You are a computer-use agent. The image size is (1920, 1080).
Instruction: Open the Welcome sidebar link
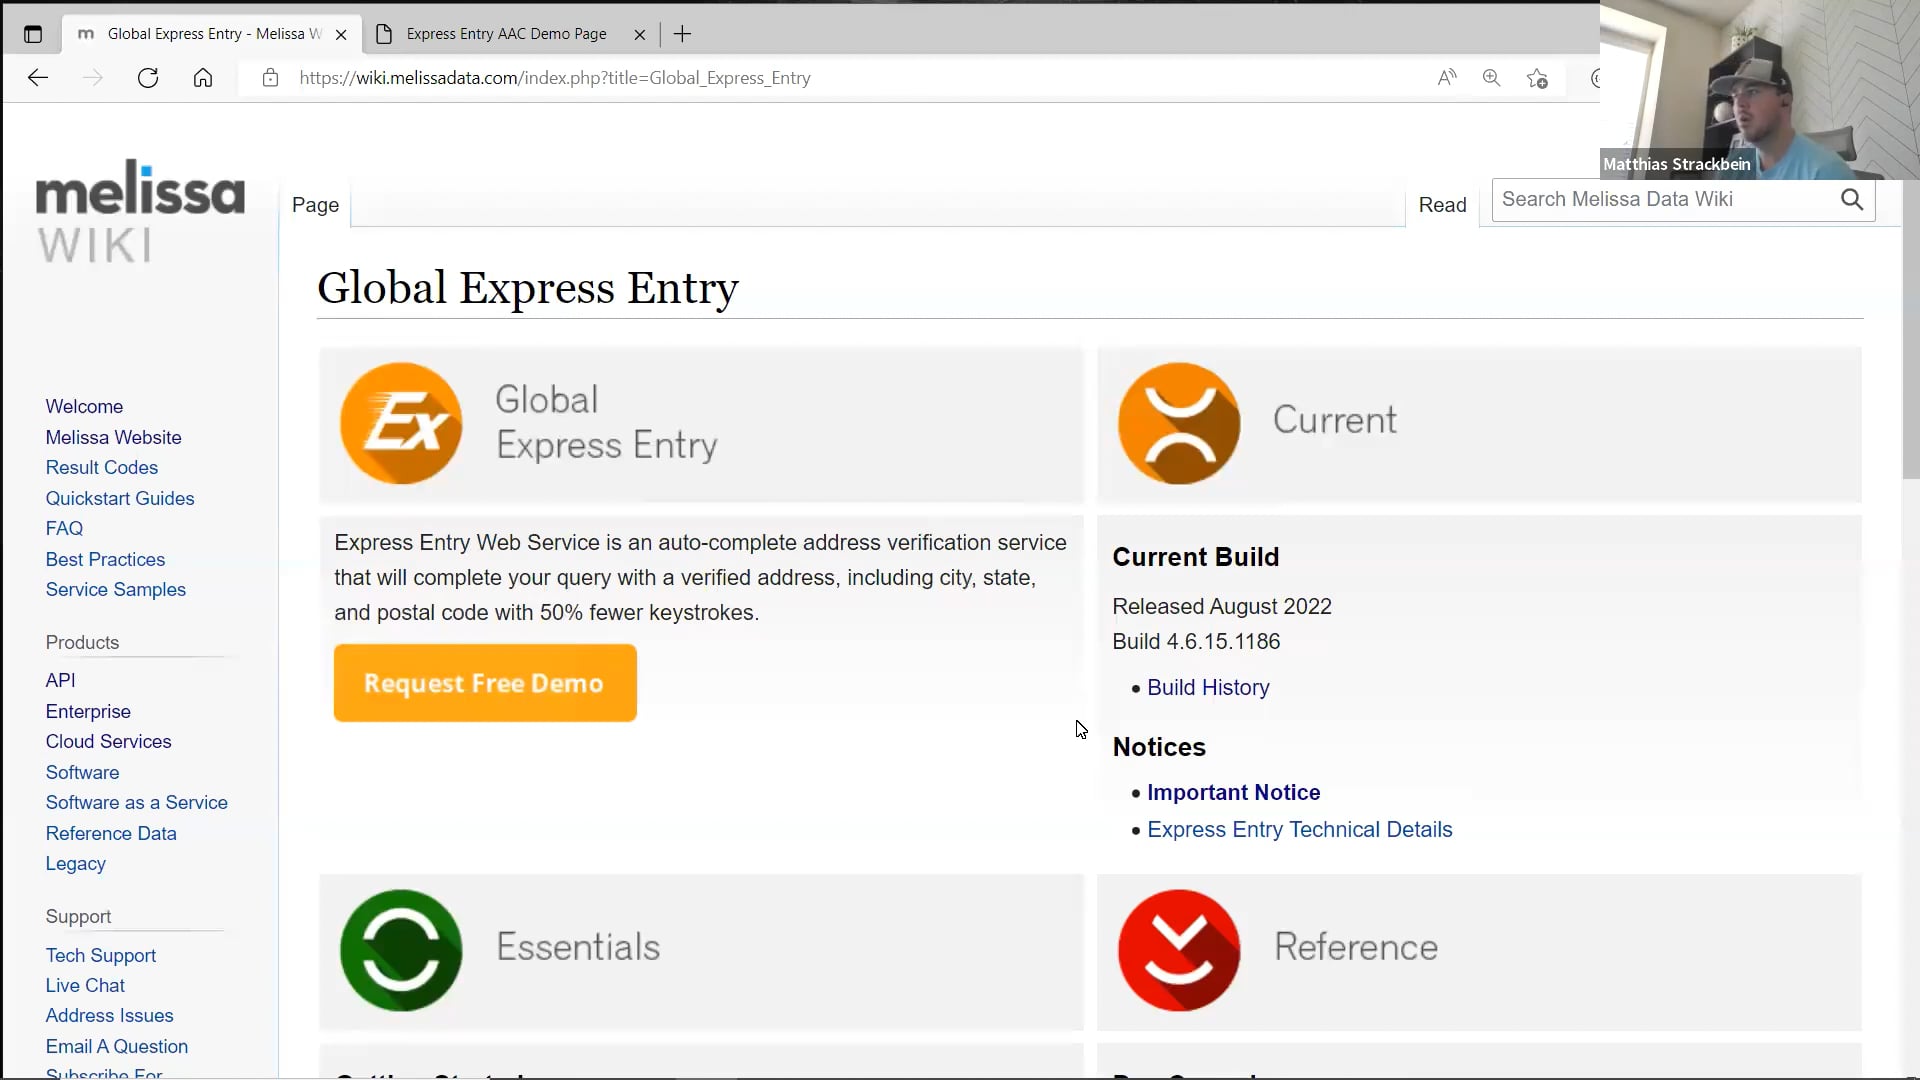click(x=84, y=407)
